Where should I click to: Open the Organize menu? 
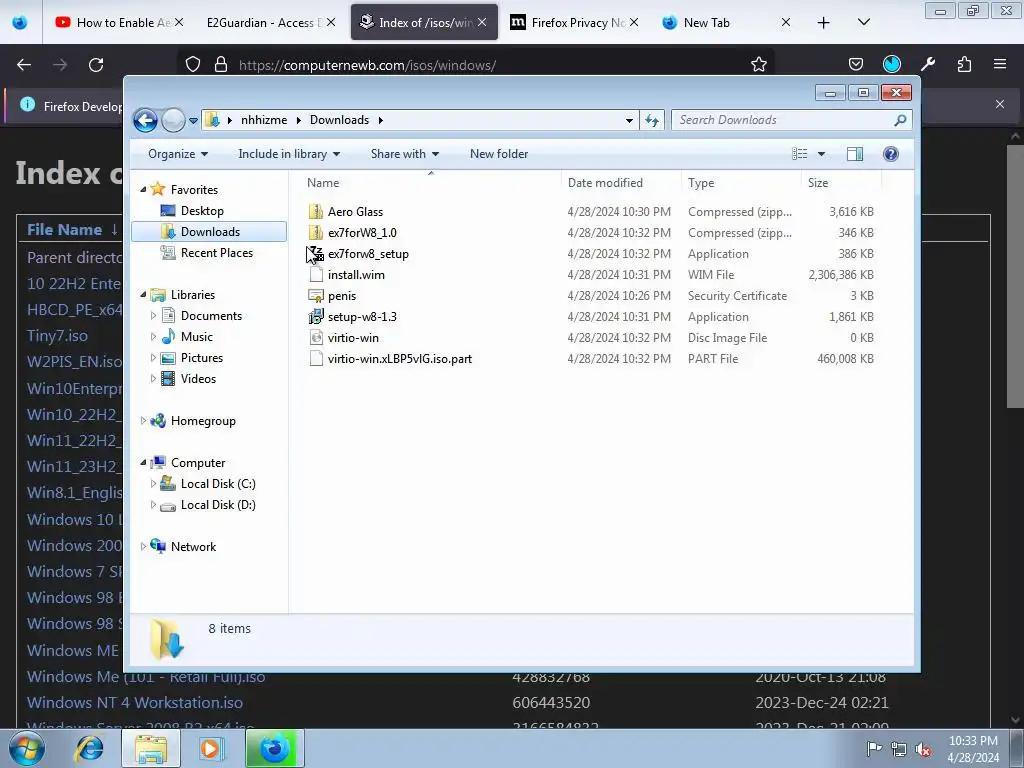tap(178, 154)
